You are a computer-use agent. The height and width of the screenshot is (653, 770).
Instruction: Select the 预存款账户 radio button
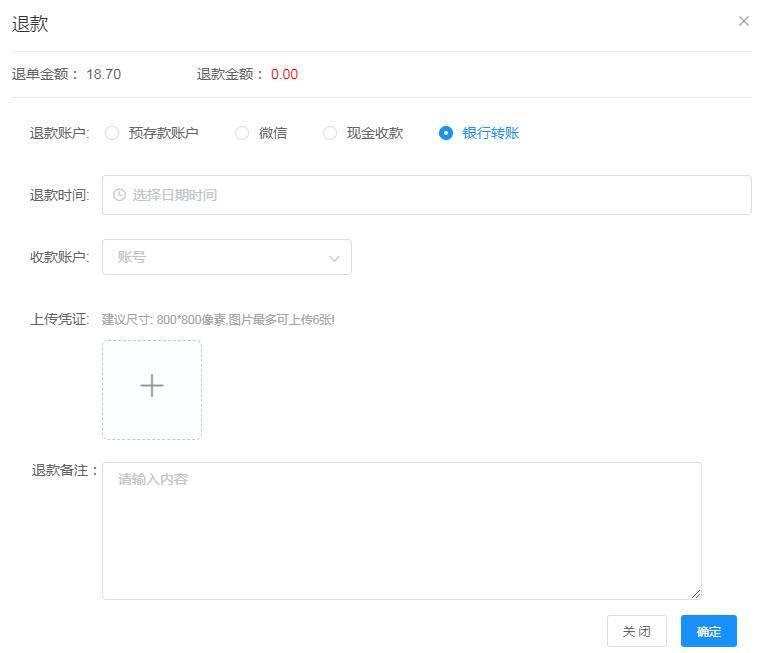112,133
